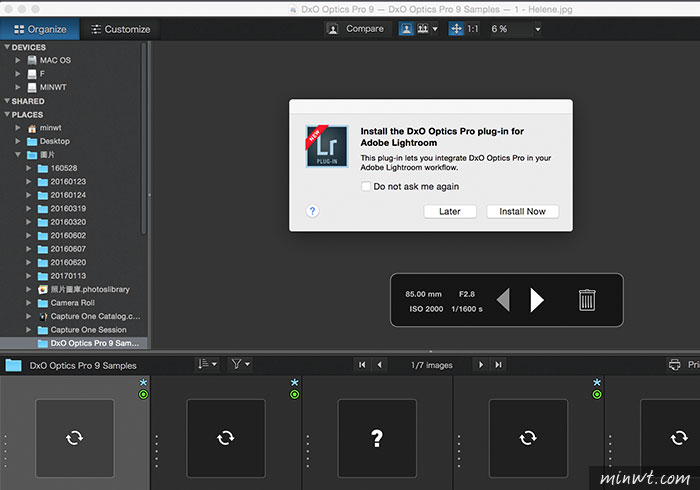This screenshot has height=490, width=700.
Task: Jump to last image in filmstrip
Action: (x=498, y=365)
